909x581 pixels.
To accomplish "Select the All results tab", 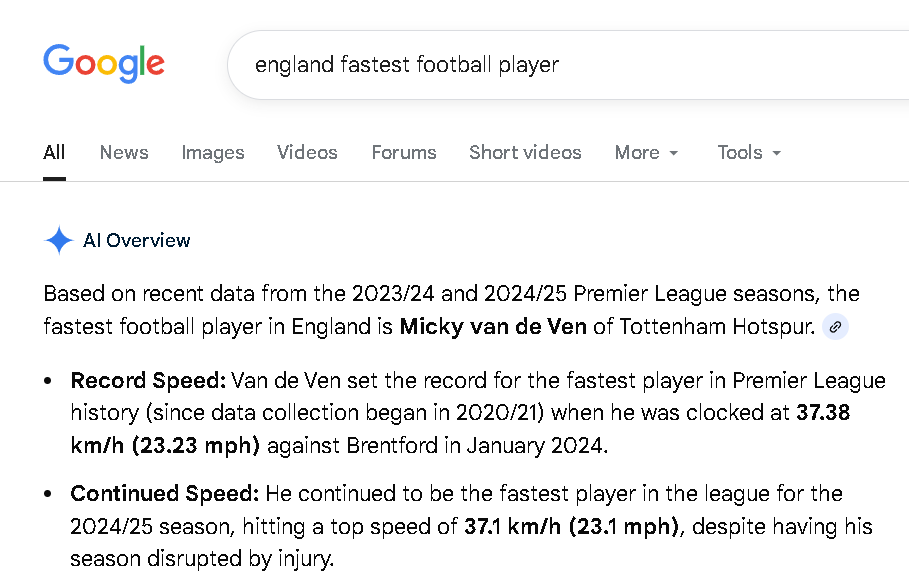I will [54, 153].
